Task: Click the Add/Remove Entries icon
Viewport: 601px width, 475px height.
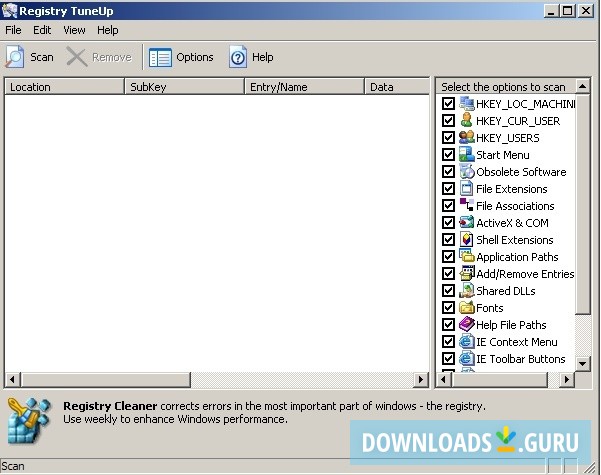Action: pyautogui.click(x=466, y=273)
